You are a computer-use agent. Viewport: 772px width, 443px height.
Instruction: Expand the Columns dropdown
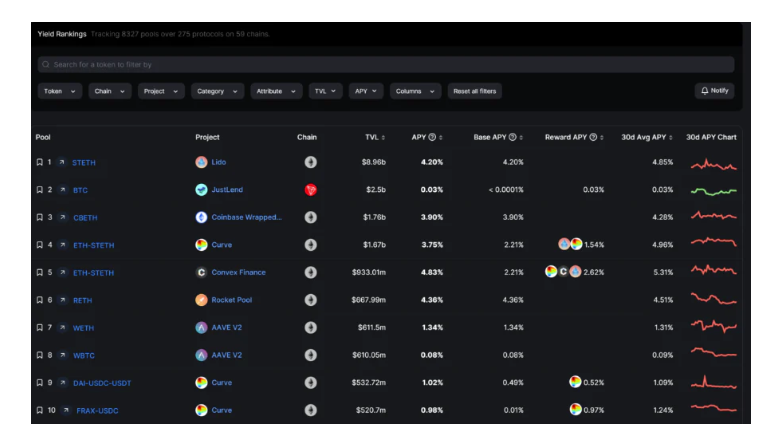coord(415,91)
